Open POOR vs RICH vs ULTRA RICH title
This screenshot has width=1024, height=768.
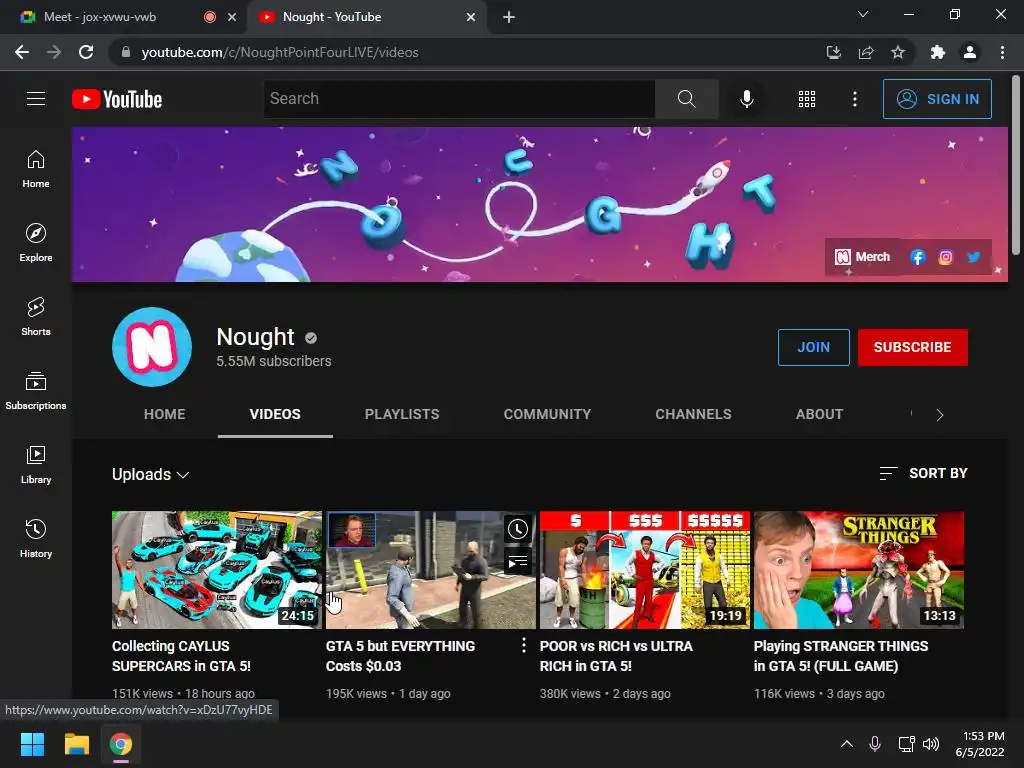[x=616, y=656]
